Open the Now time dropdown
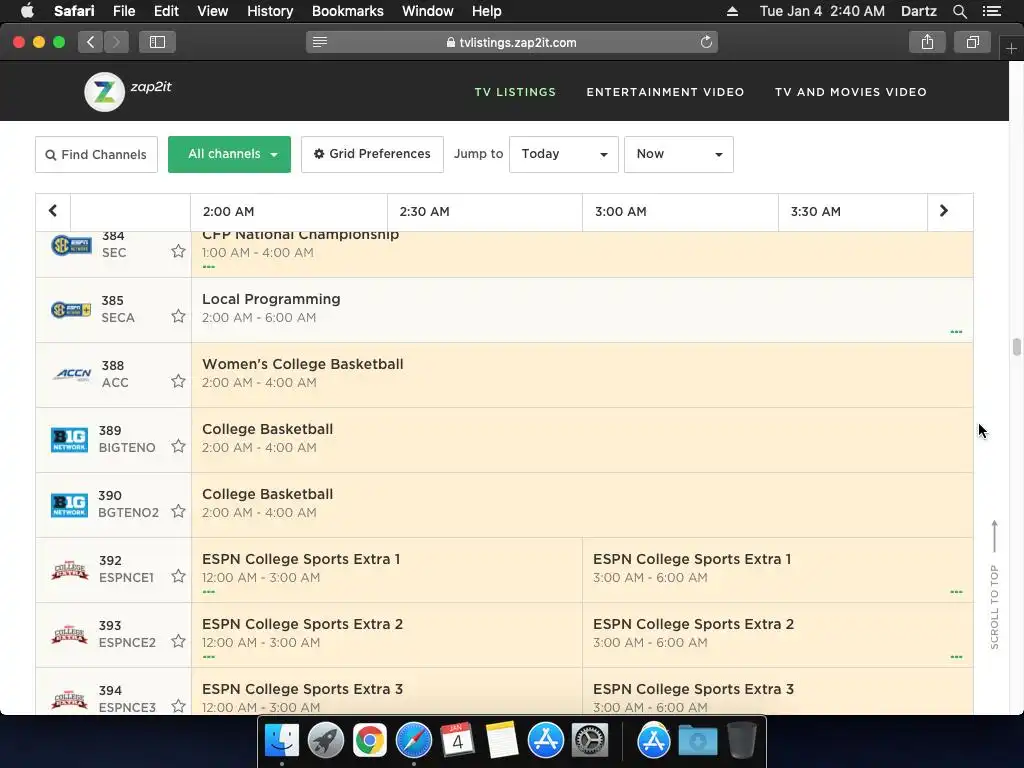 679,154
